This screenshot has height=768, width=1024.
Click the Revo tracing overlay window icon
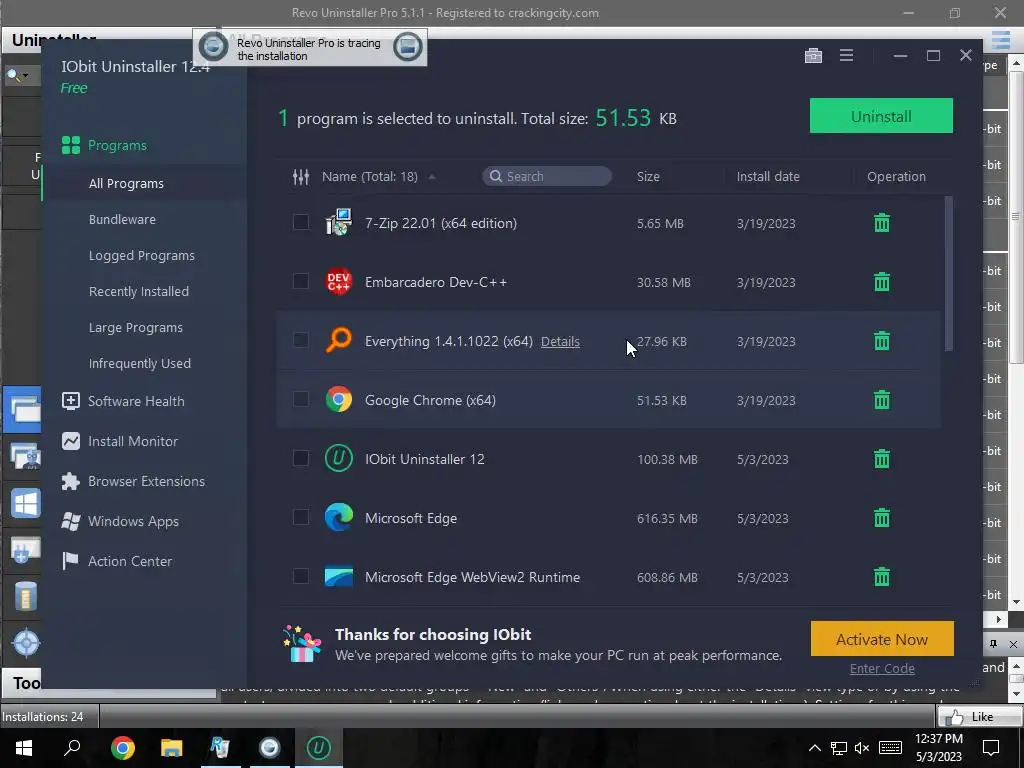tap(408, 46)
